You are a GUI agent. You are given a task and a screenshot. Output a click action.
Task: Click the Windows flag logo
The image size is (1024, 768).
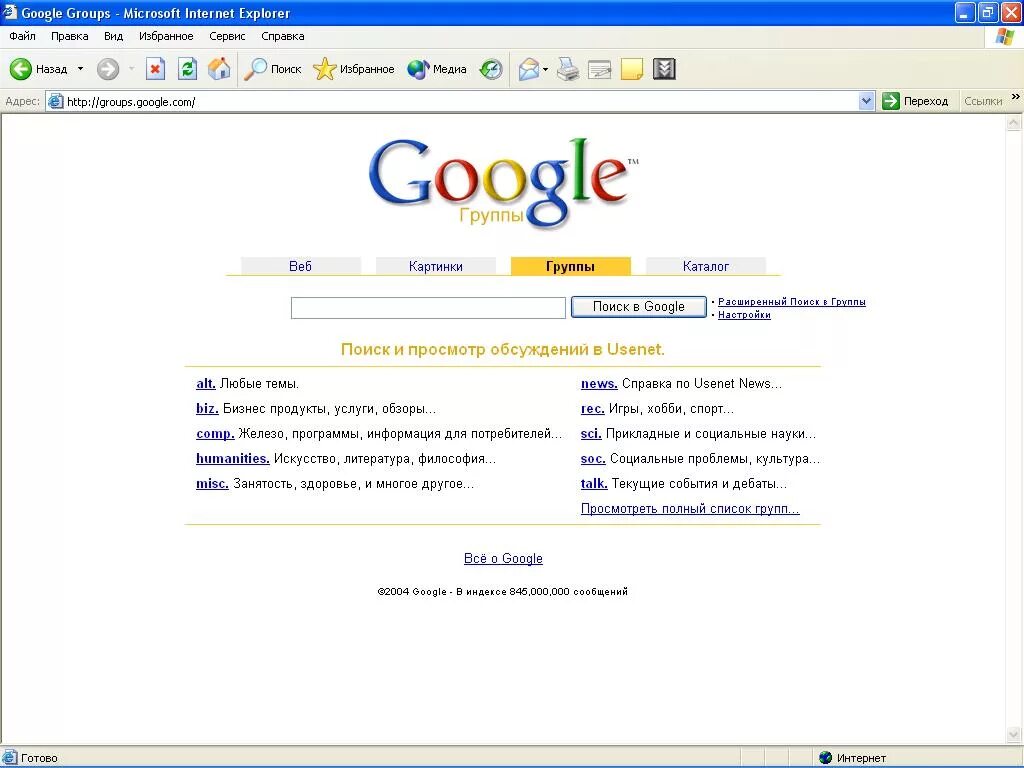(x=1005, y=37)
